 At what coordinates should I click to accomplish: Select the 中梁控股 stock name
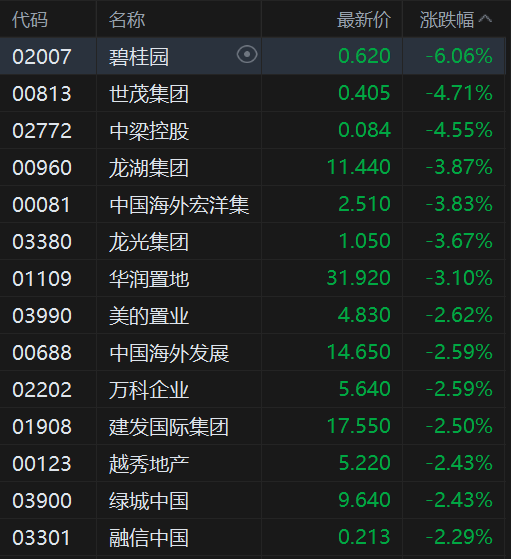149,131
